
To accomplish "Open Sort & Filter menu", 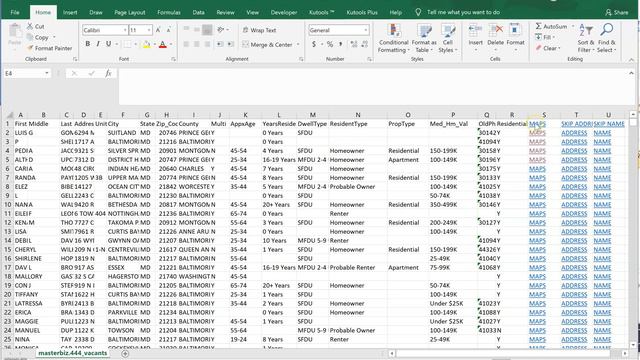I will click(x=586, y=38).
